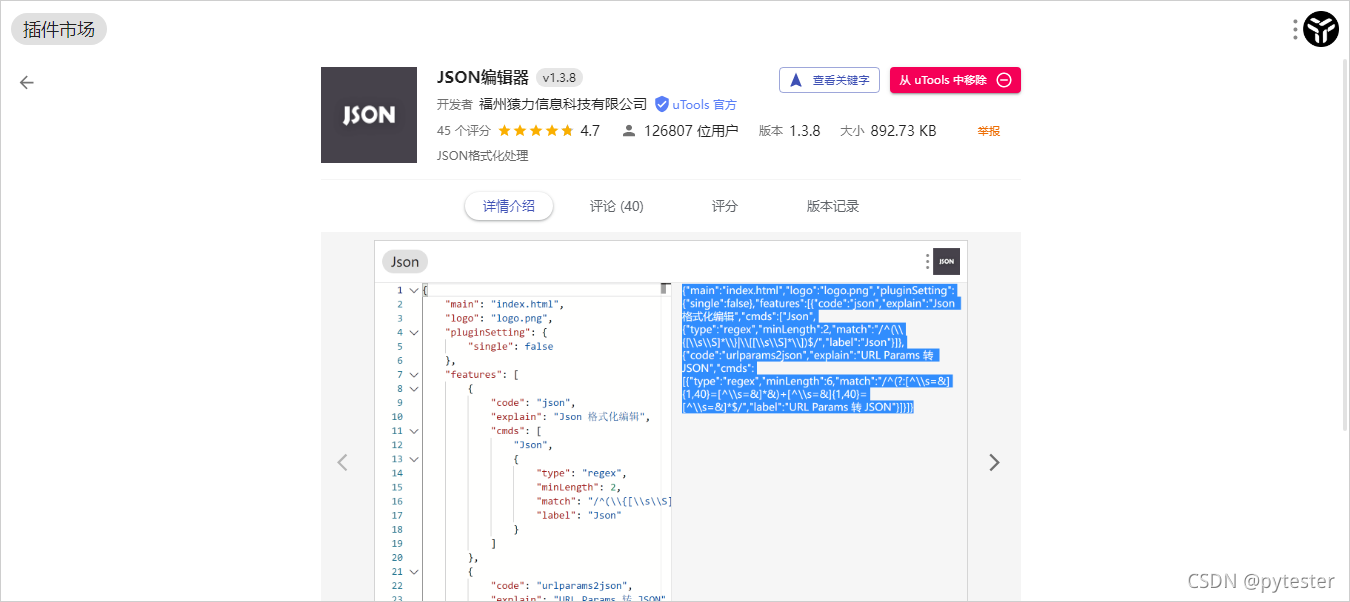Click the verified shield icon by uTools 官方
The width and height of the screenshot is (1350, 602).
[x=662, y=104]
